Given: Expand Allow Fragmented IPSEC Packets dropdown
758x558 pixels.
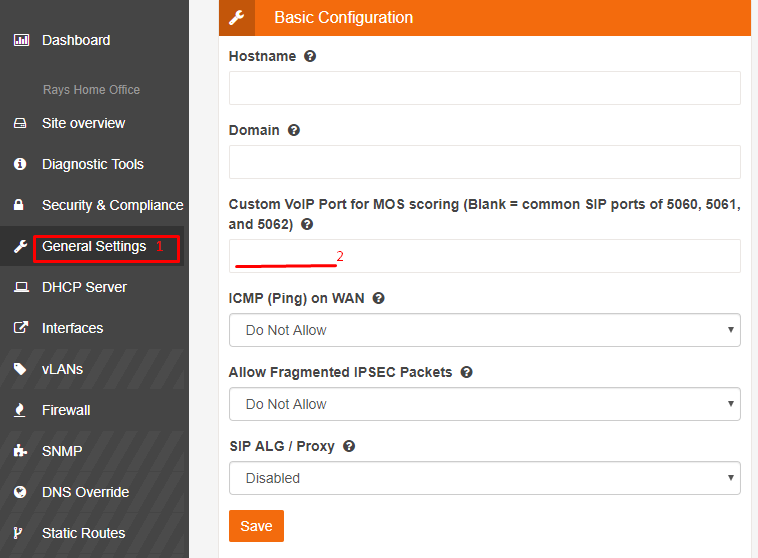Looking at the screenshot, I should (x=485, y=404).
